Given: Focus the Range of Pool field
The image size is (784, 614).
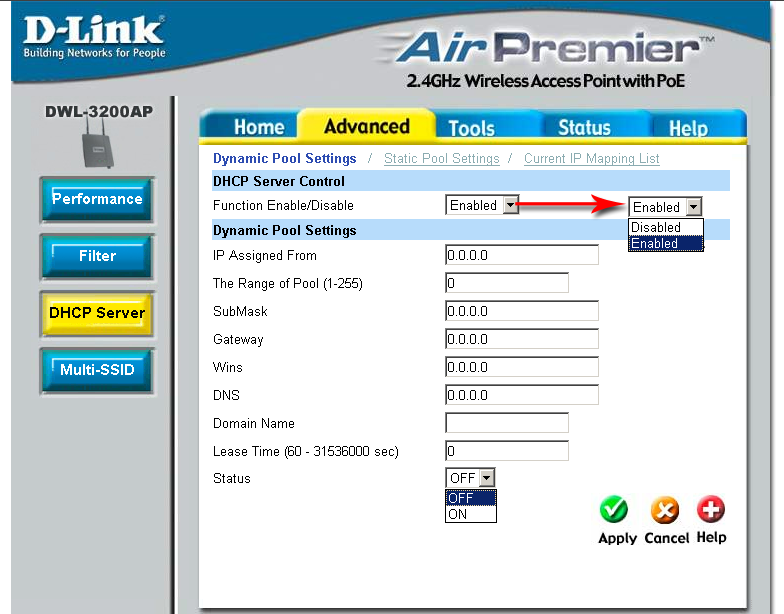Looking at the screenshot, I should [506, 283].
